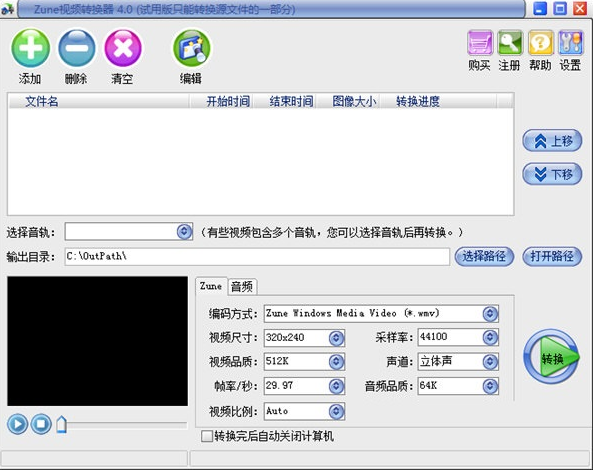593x470 pixels.
Task: Click the 购买 shopping cart icon
Action: (480, 43)
